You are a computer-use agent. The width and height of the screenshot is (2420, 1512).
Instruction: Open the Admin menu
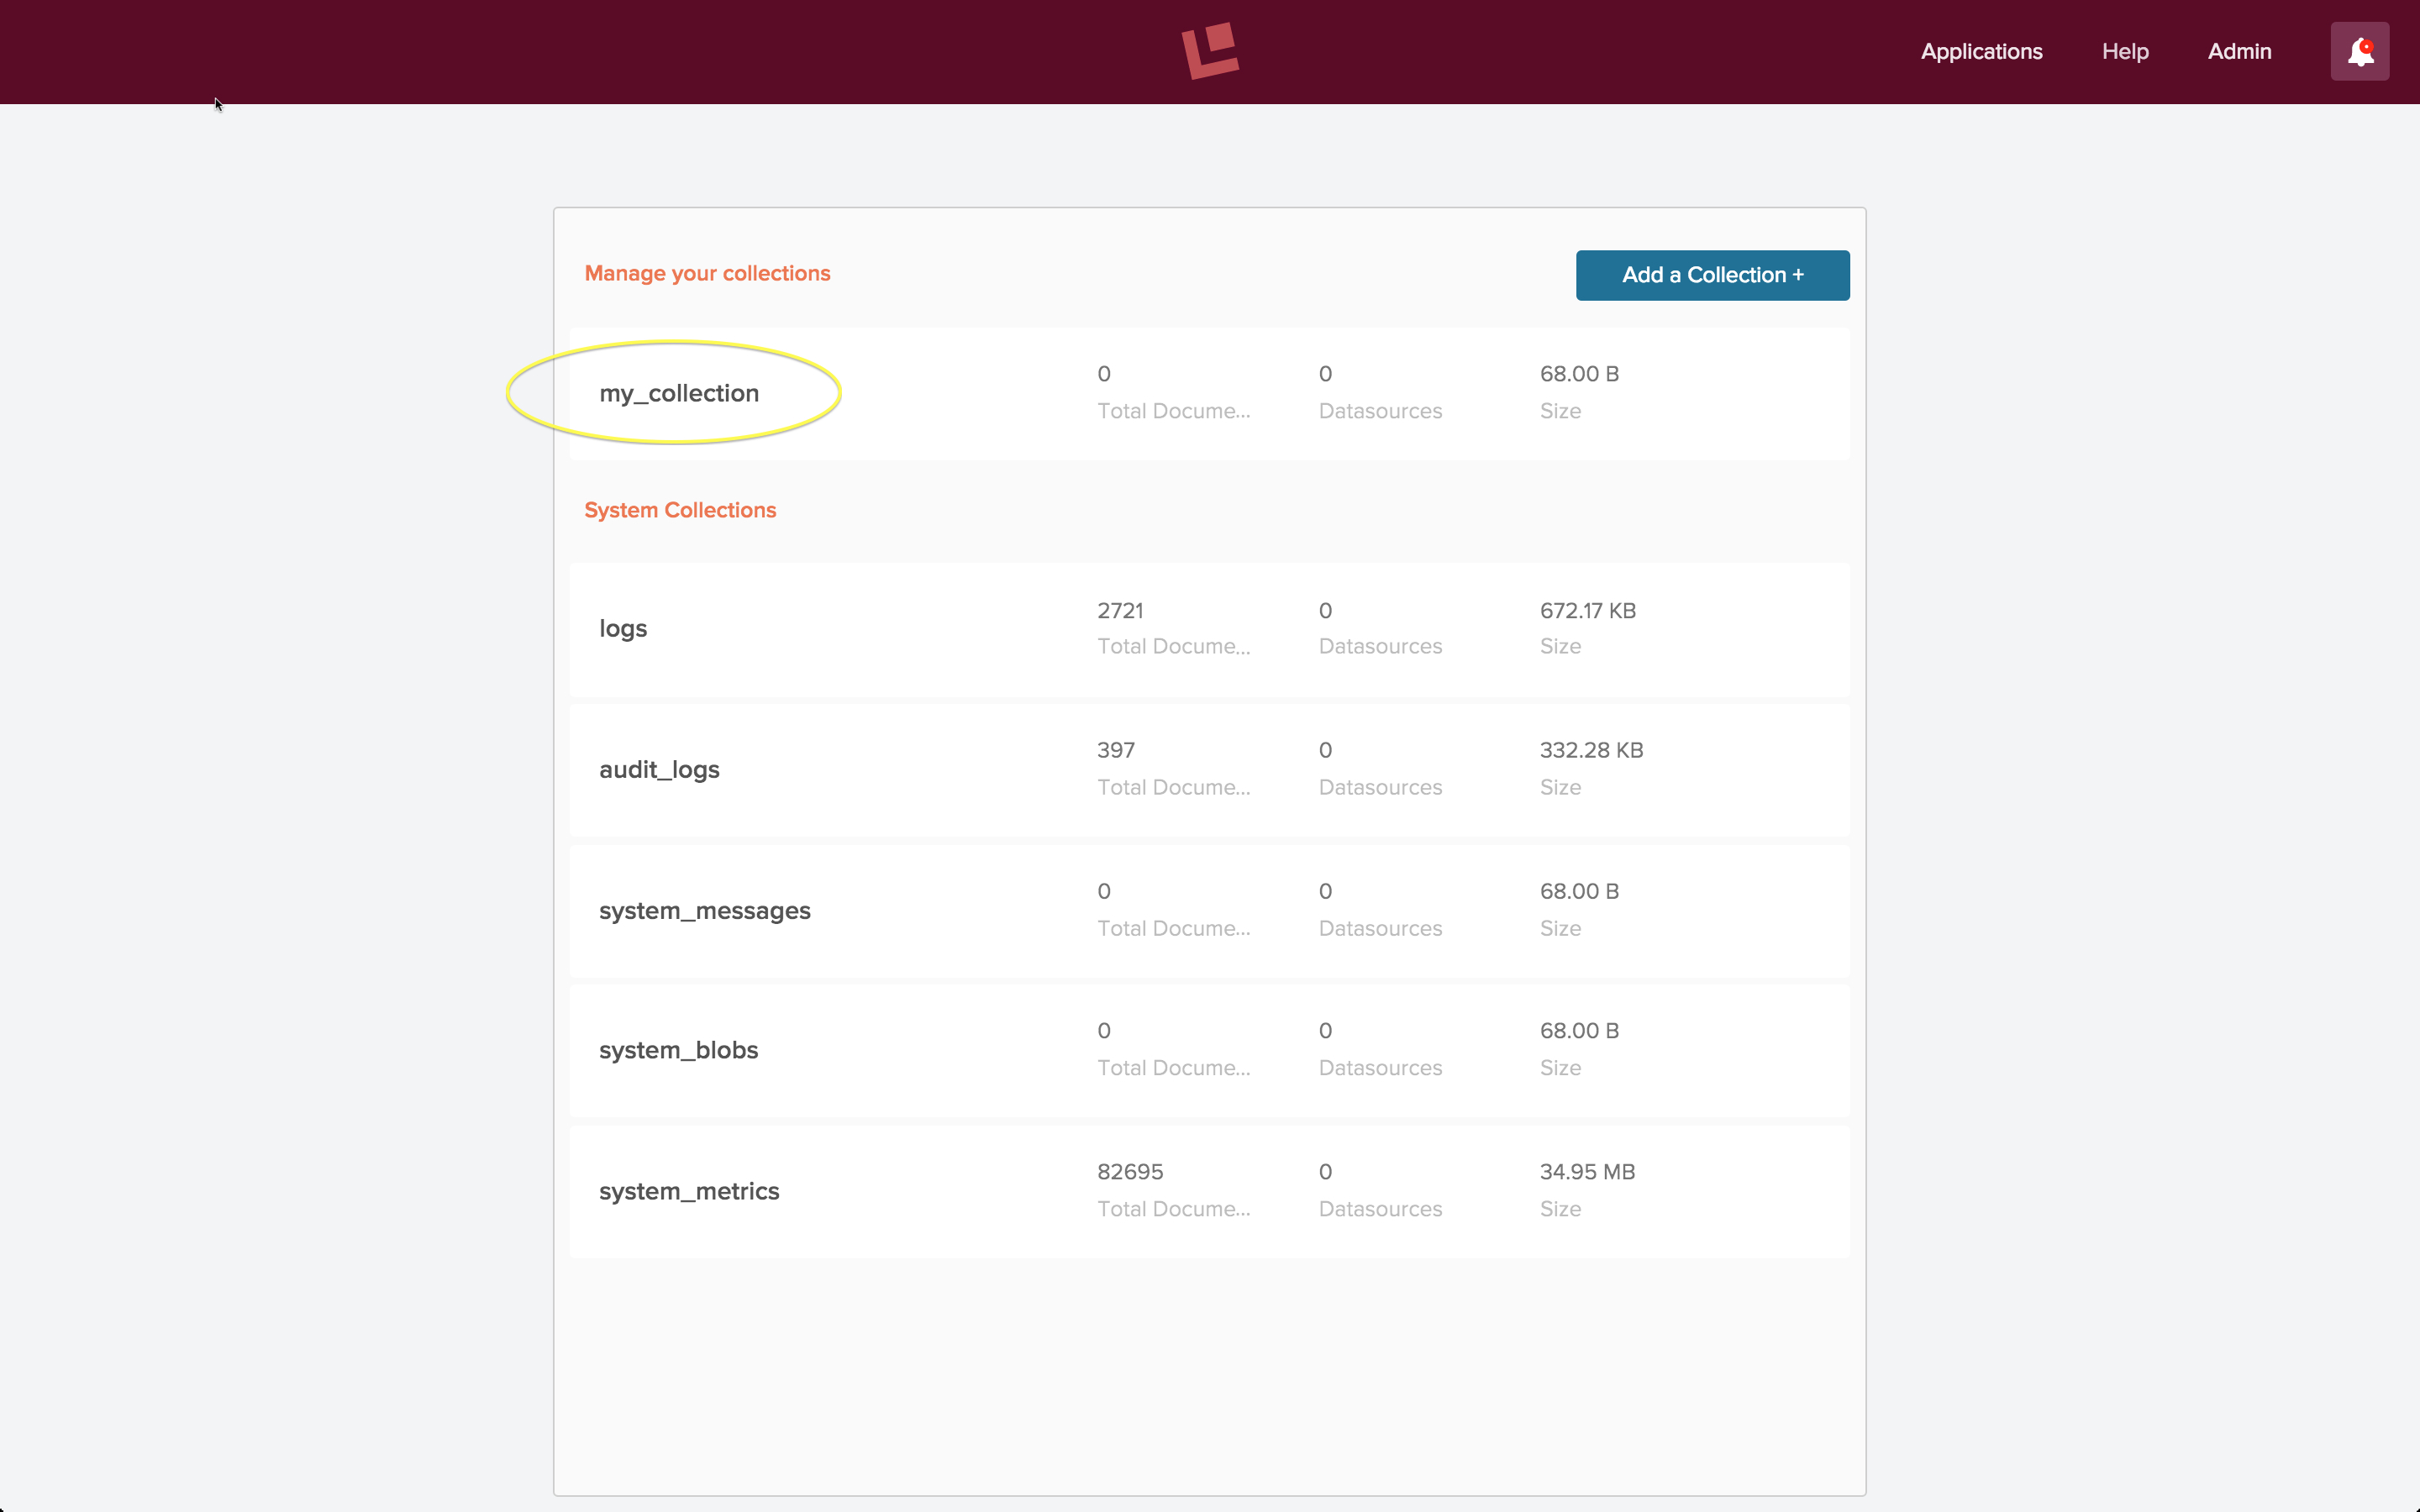[2238, 50]
